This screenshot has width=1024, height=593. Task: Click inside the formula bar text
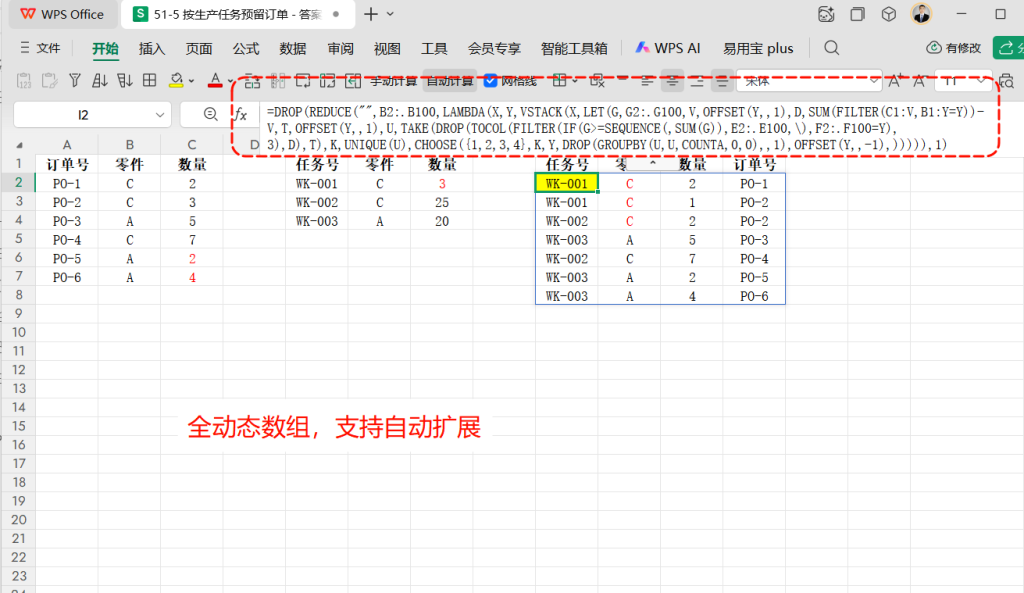click(626, 128)
